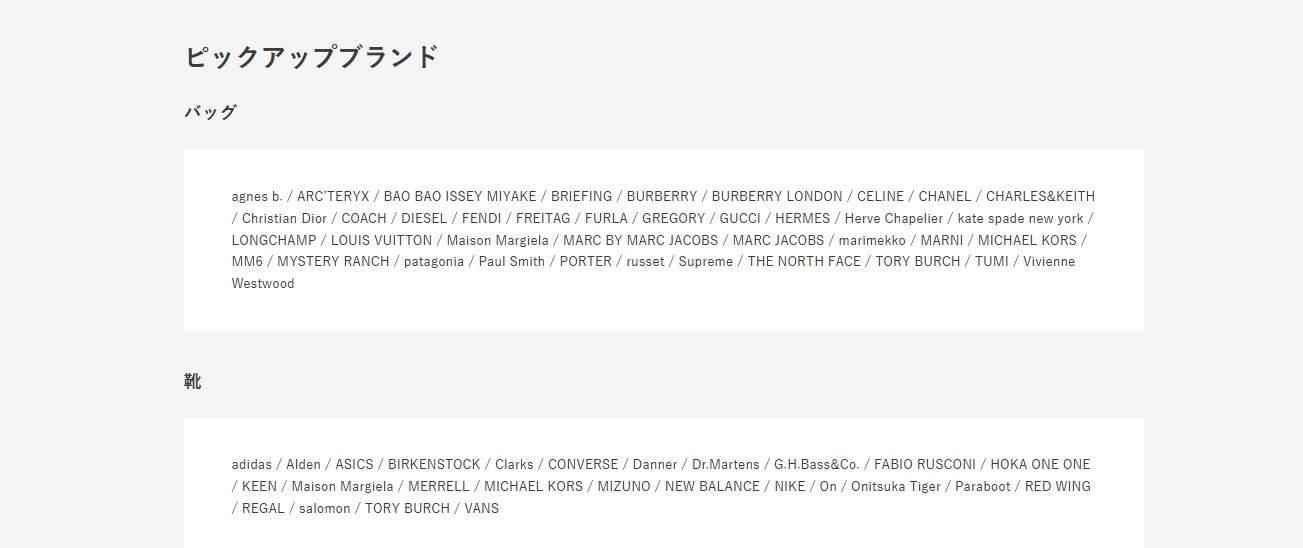Select the CHANEL bag brand
1303x548 pixels.
tap(945, 197)
